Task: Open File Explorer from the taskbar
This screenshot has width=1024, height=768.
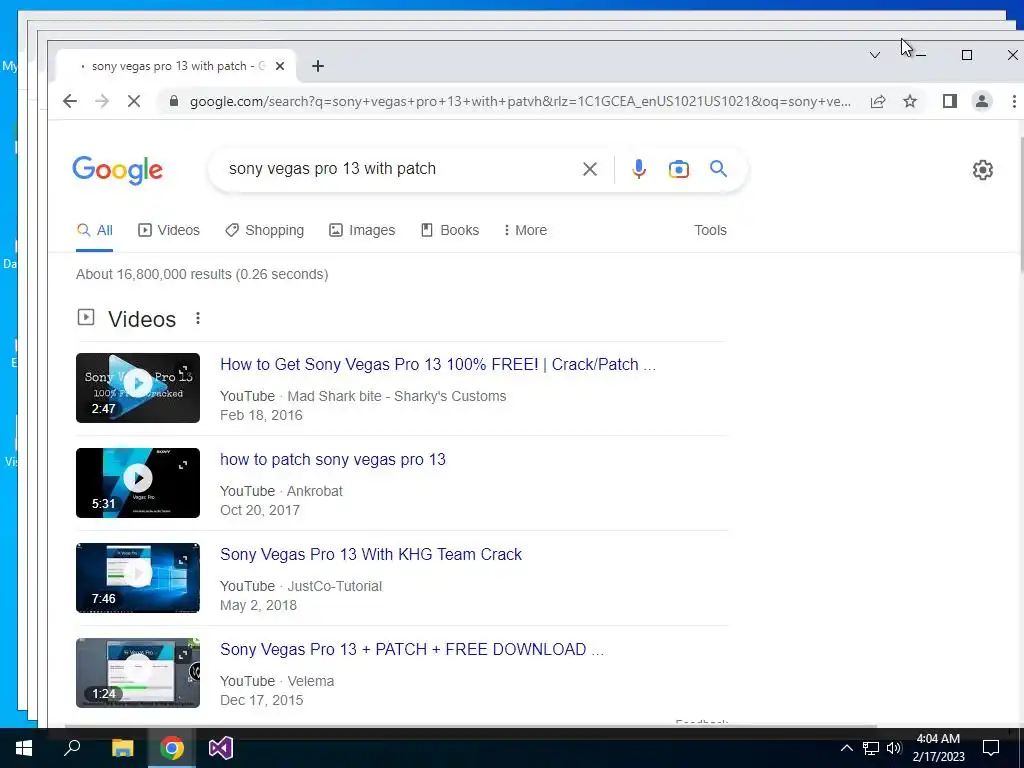Action: click(122, 748)
